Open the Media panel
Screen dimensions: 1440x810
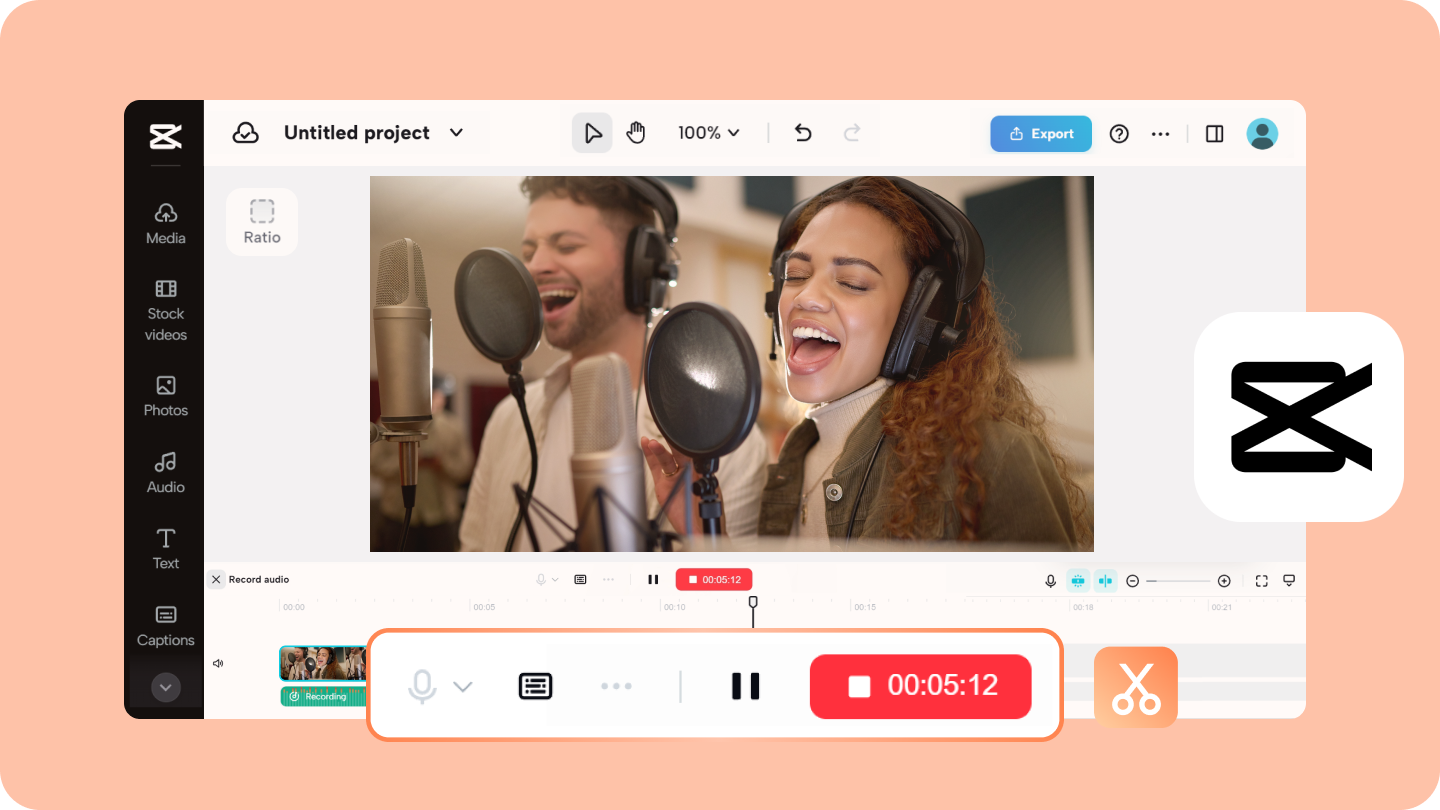[x=165, y=222]
